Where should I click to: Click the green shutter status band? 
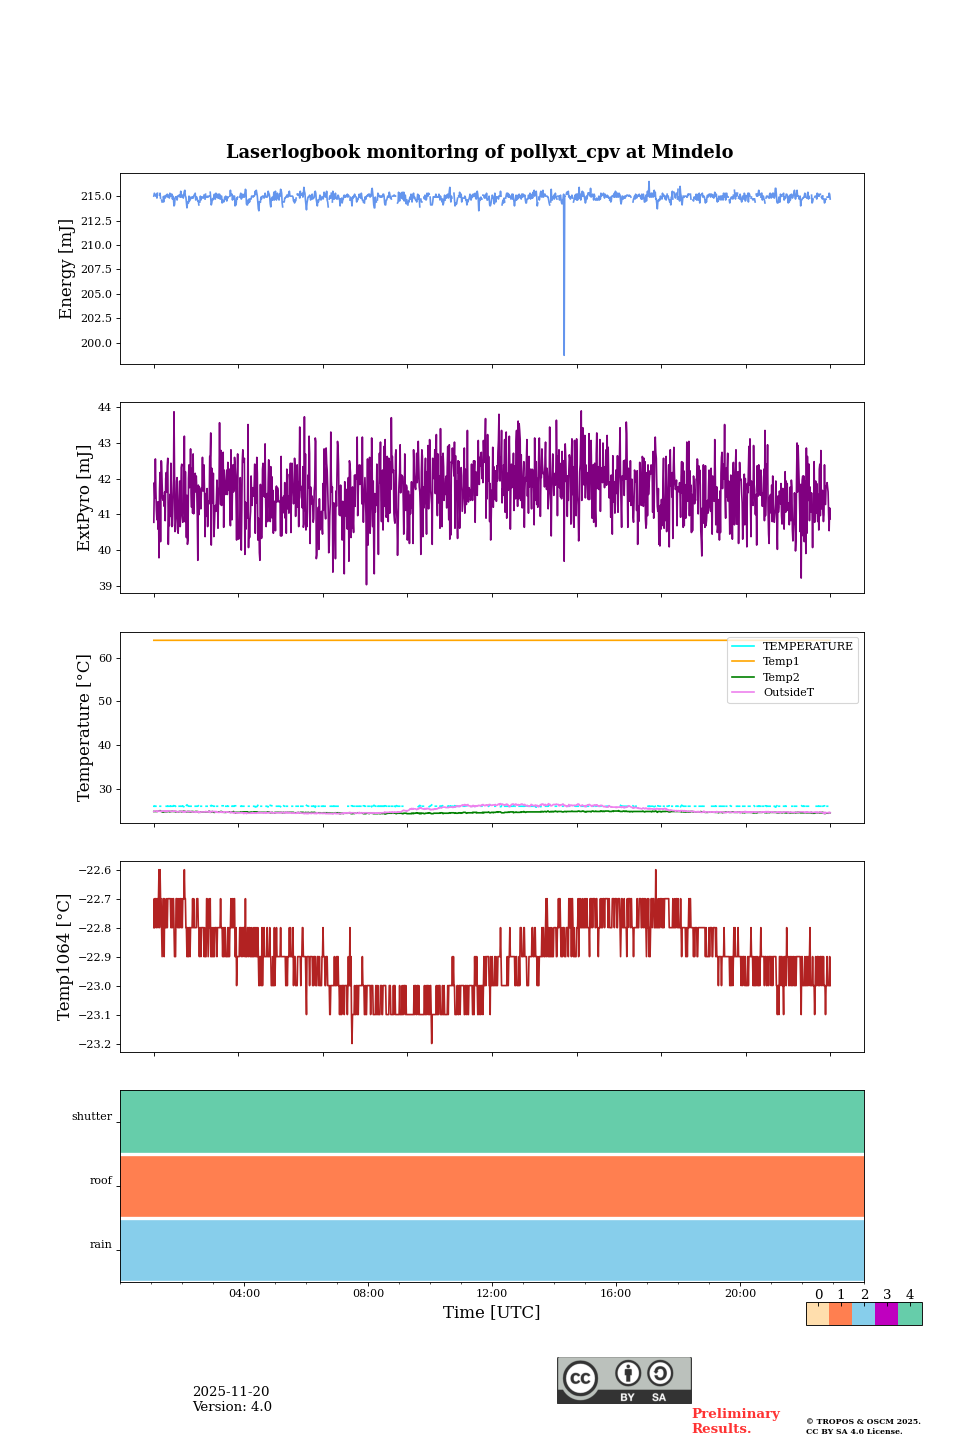tap(492, 1121)
